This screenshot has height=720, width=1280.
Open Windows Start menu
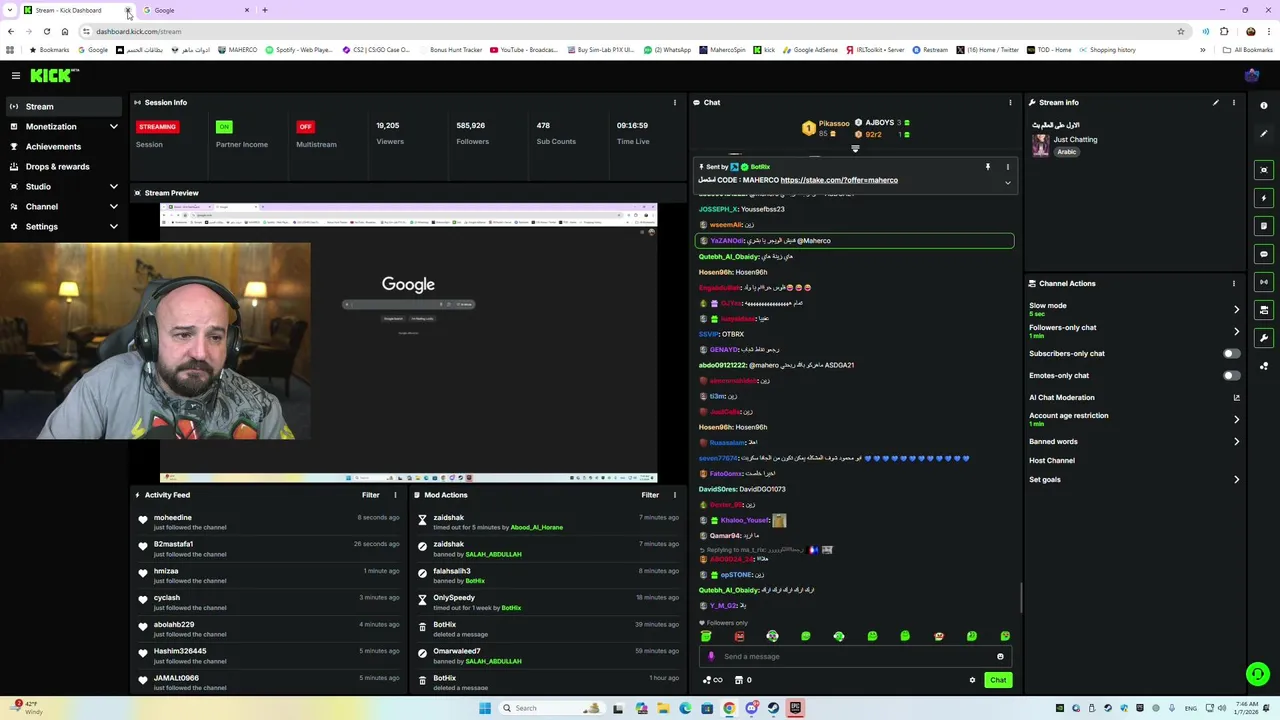point(485,708)
